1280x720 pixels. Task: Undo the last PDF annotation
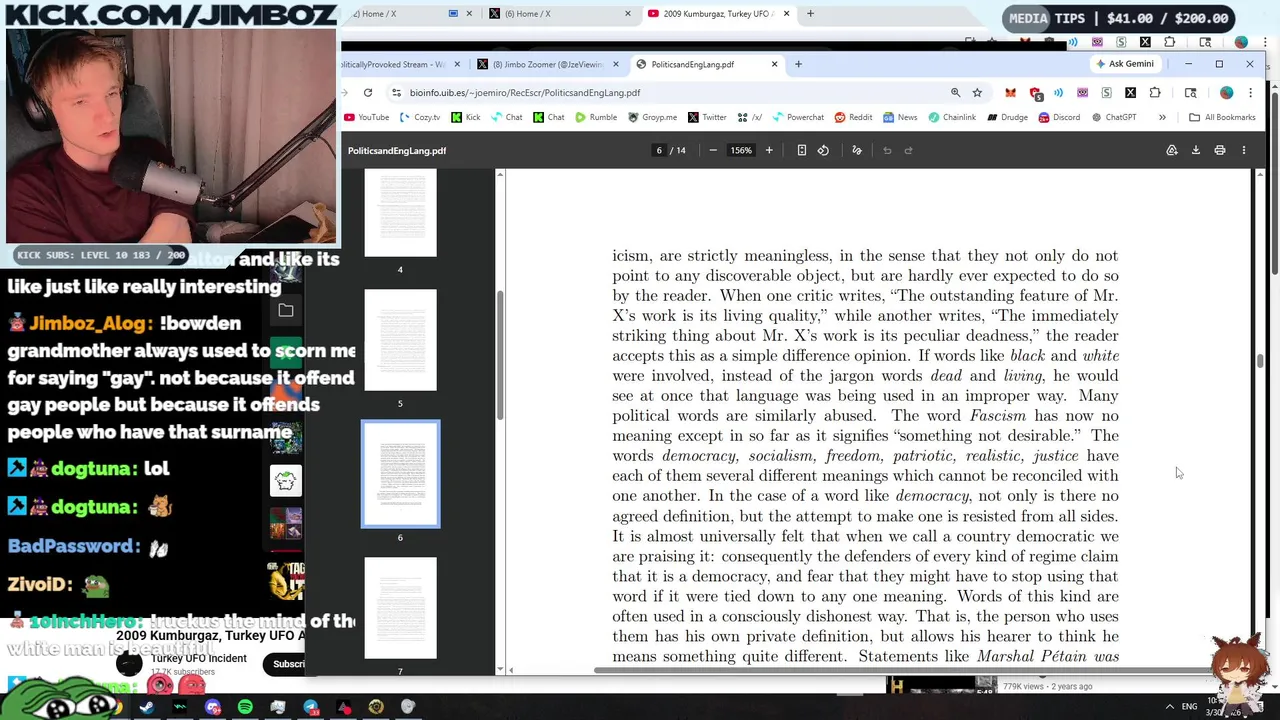(887, 150)
